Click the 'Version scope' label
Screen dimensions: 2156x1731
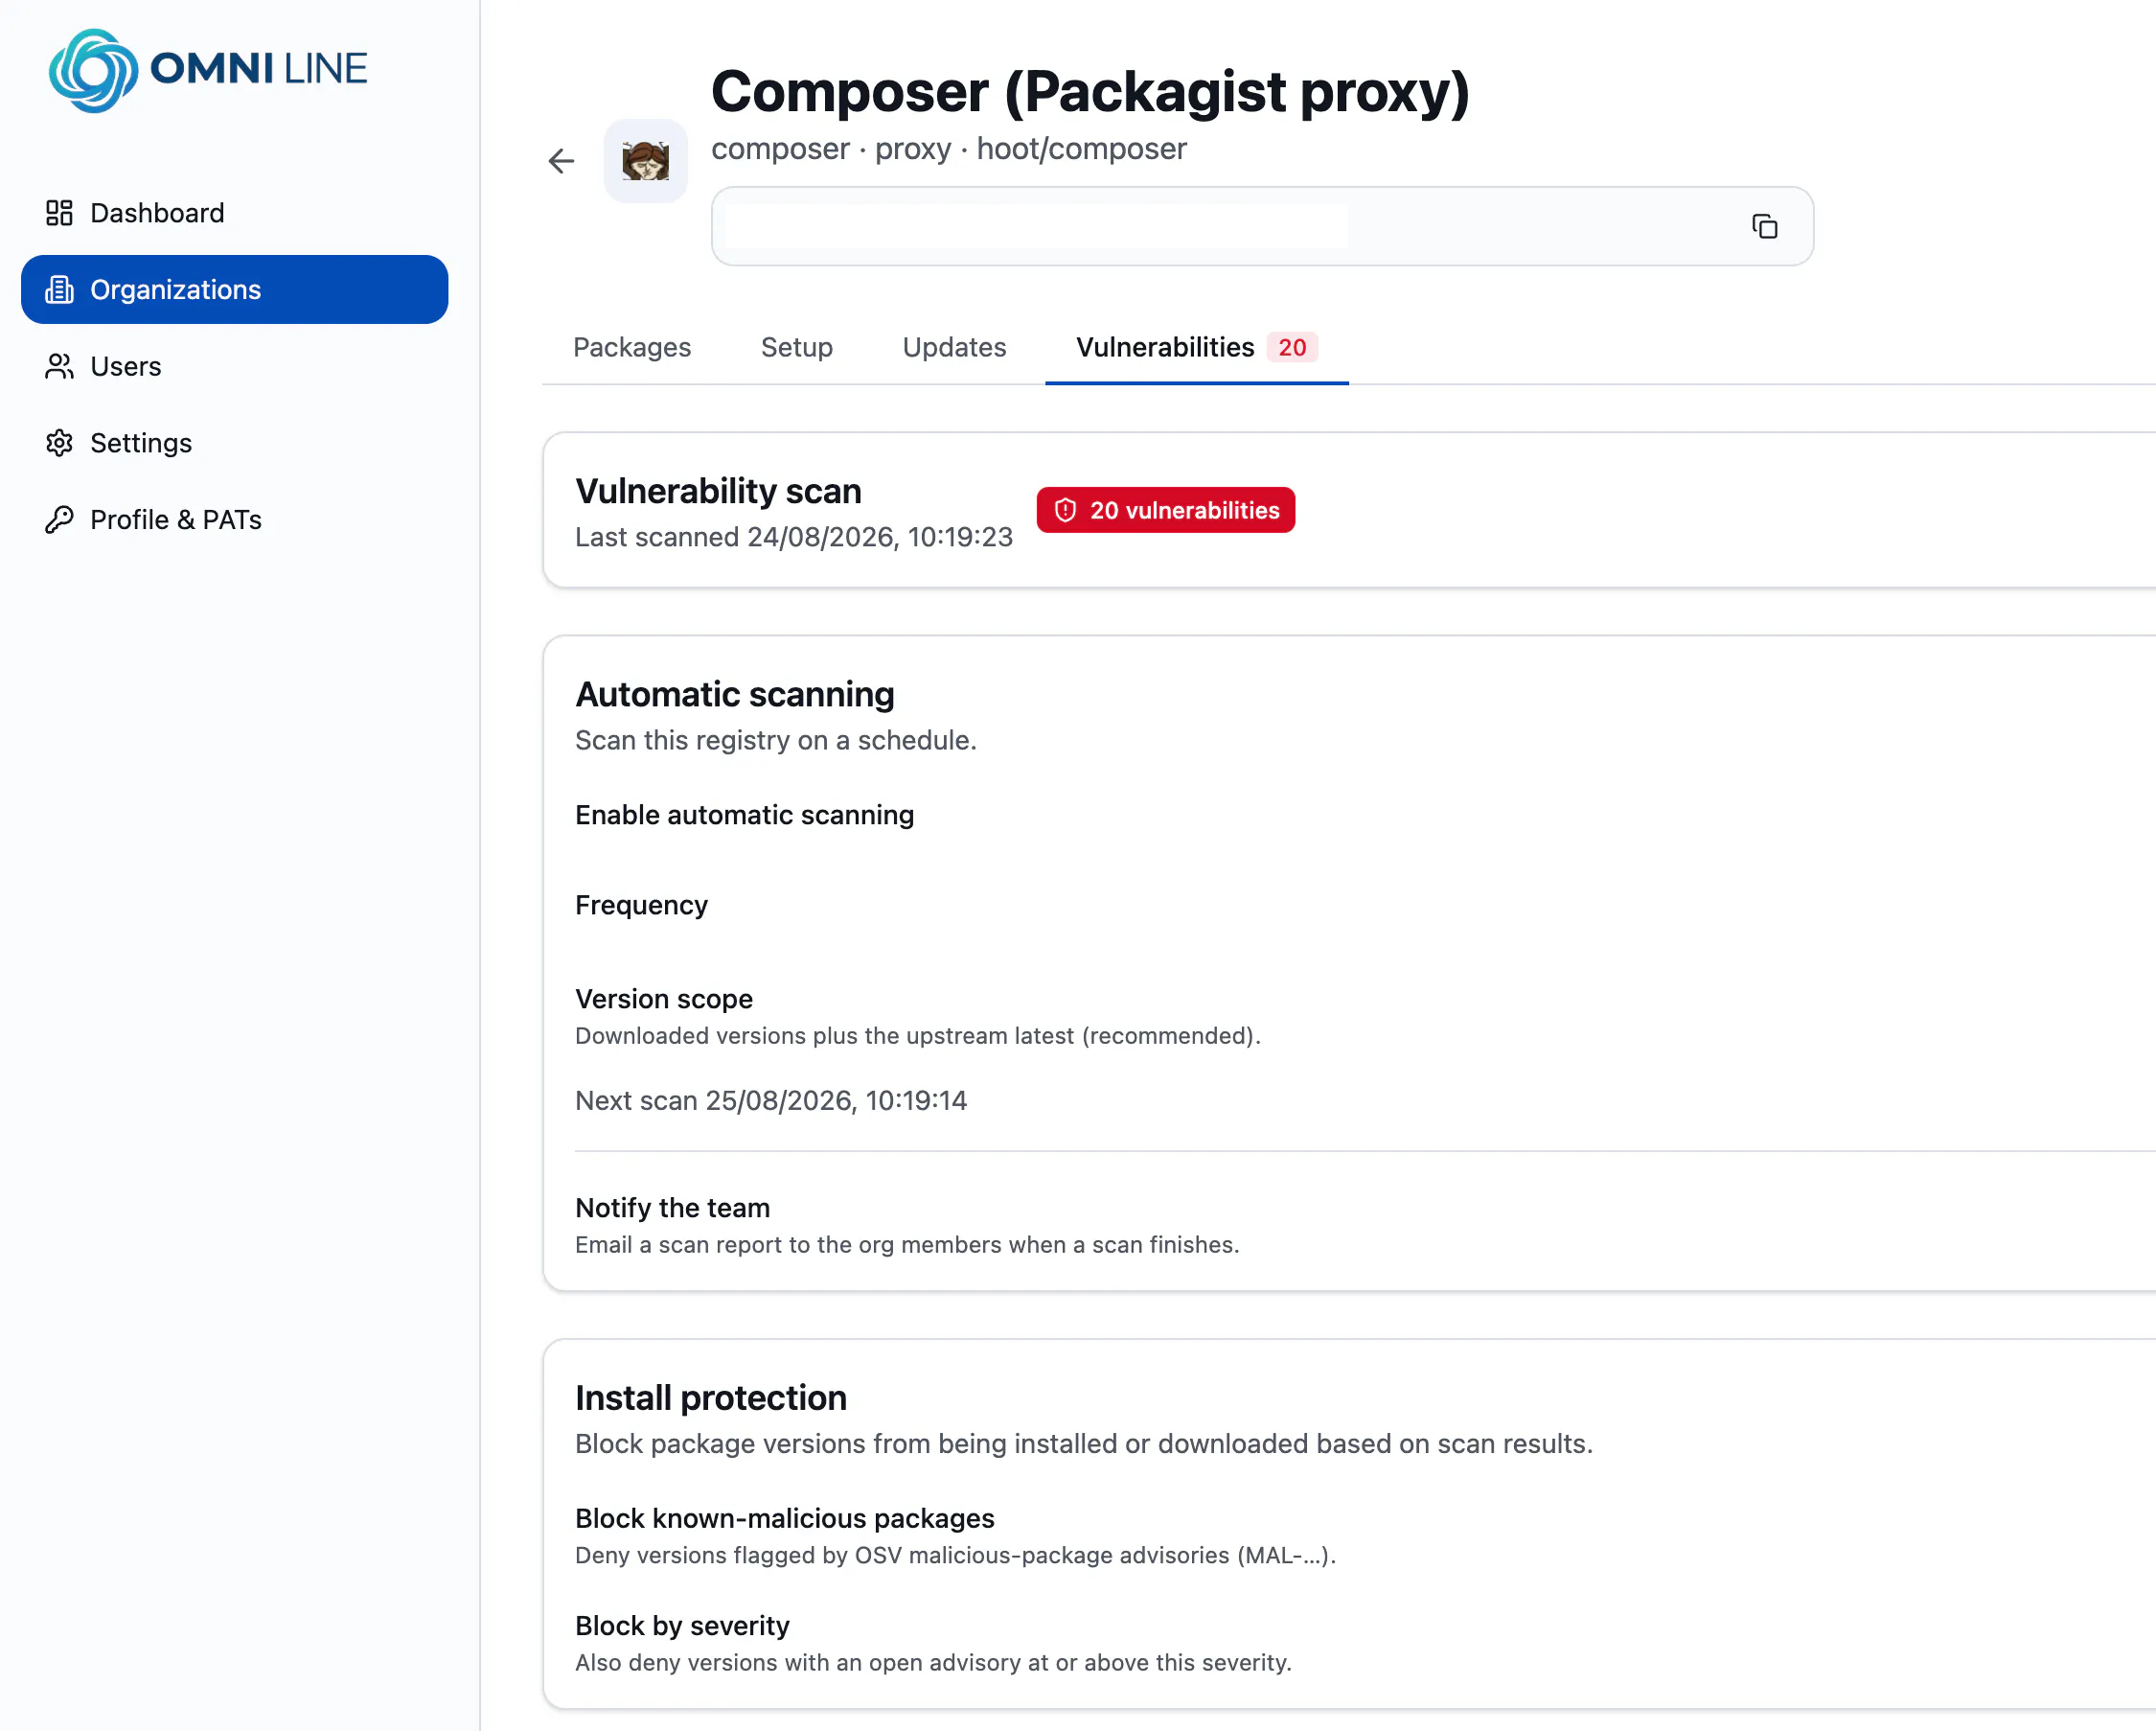click(x=664, y=1000)
